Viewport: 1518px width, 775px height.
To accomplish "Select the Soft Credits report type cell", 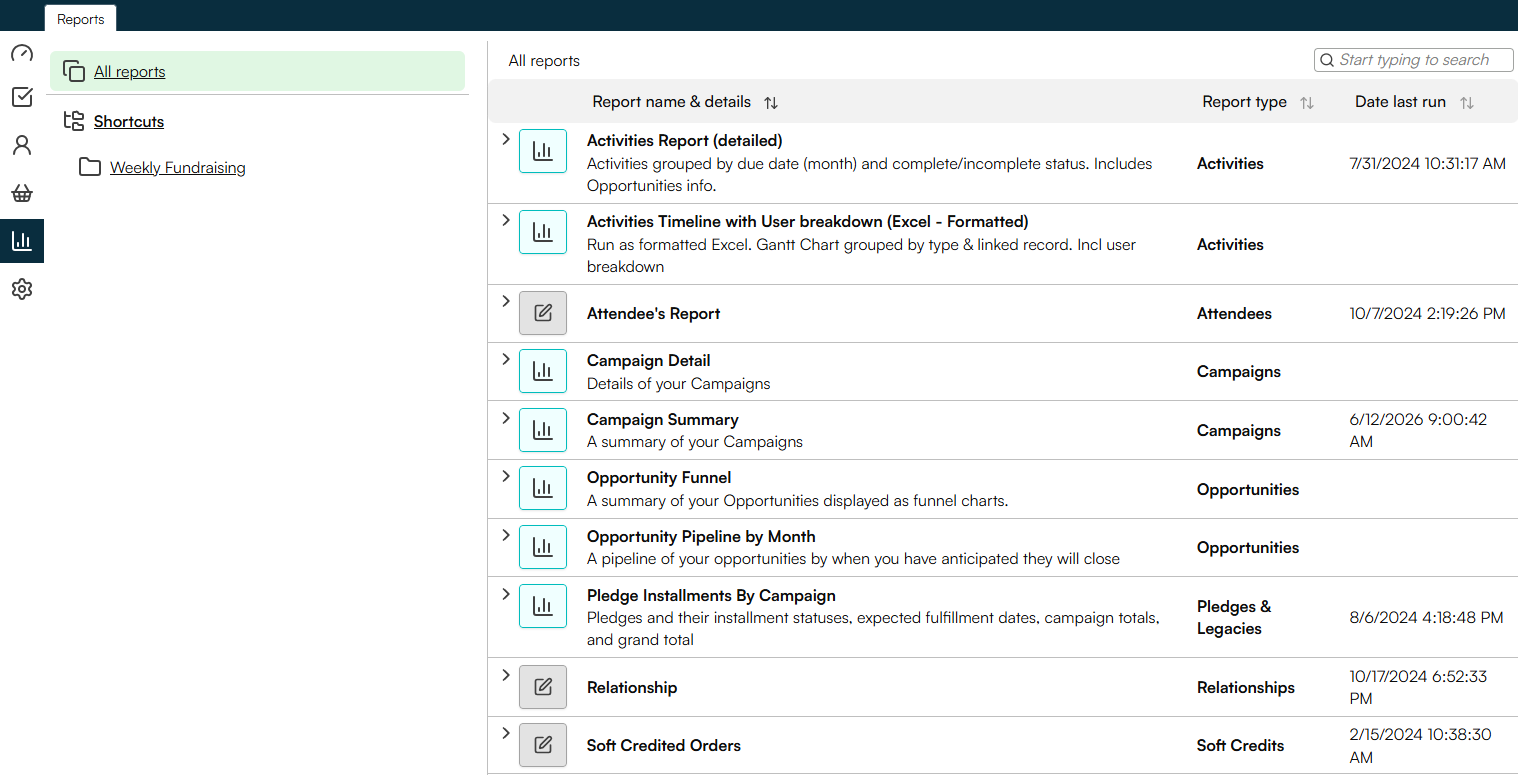I will coord(1241,746).
